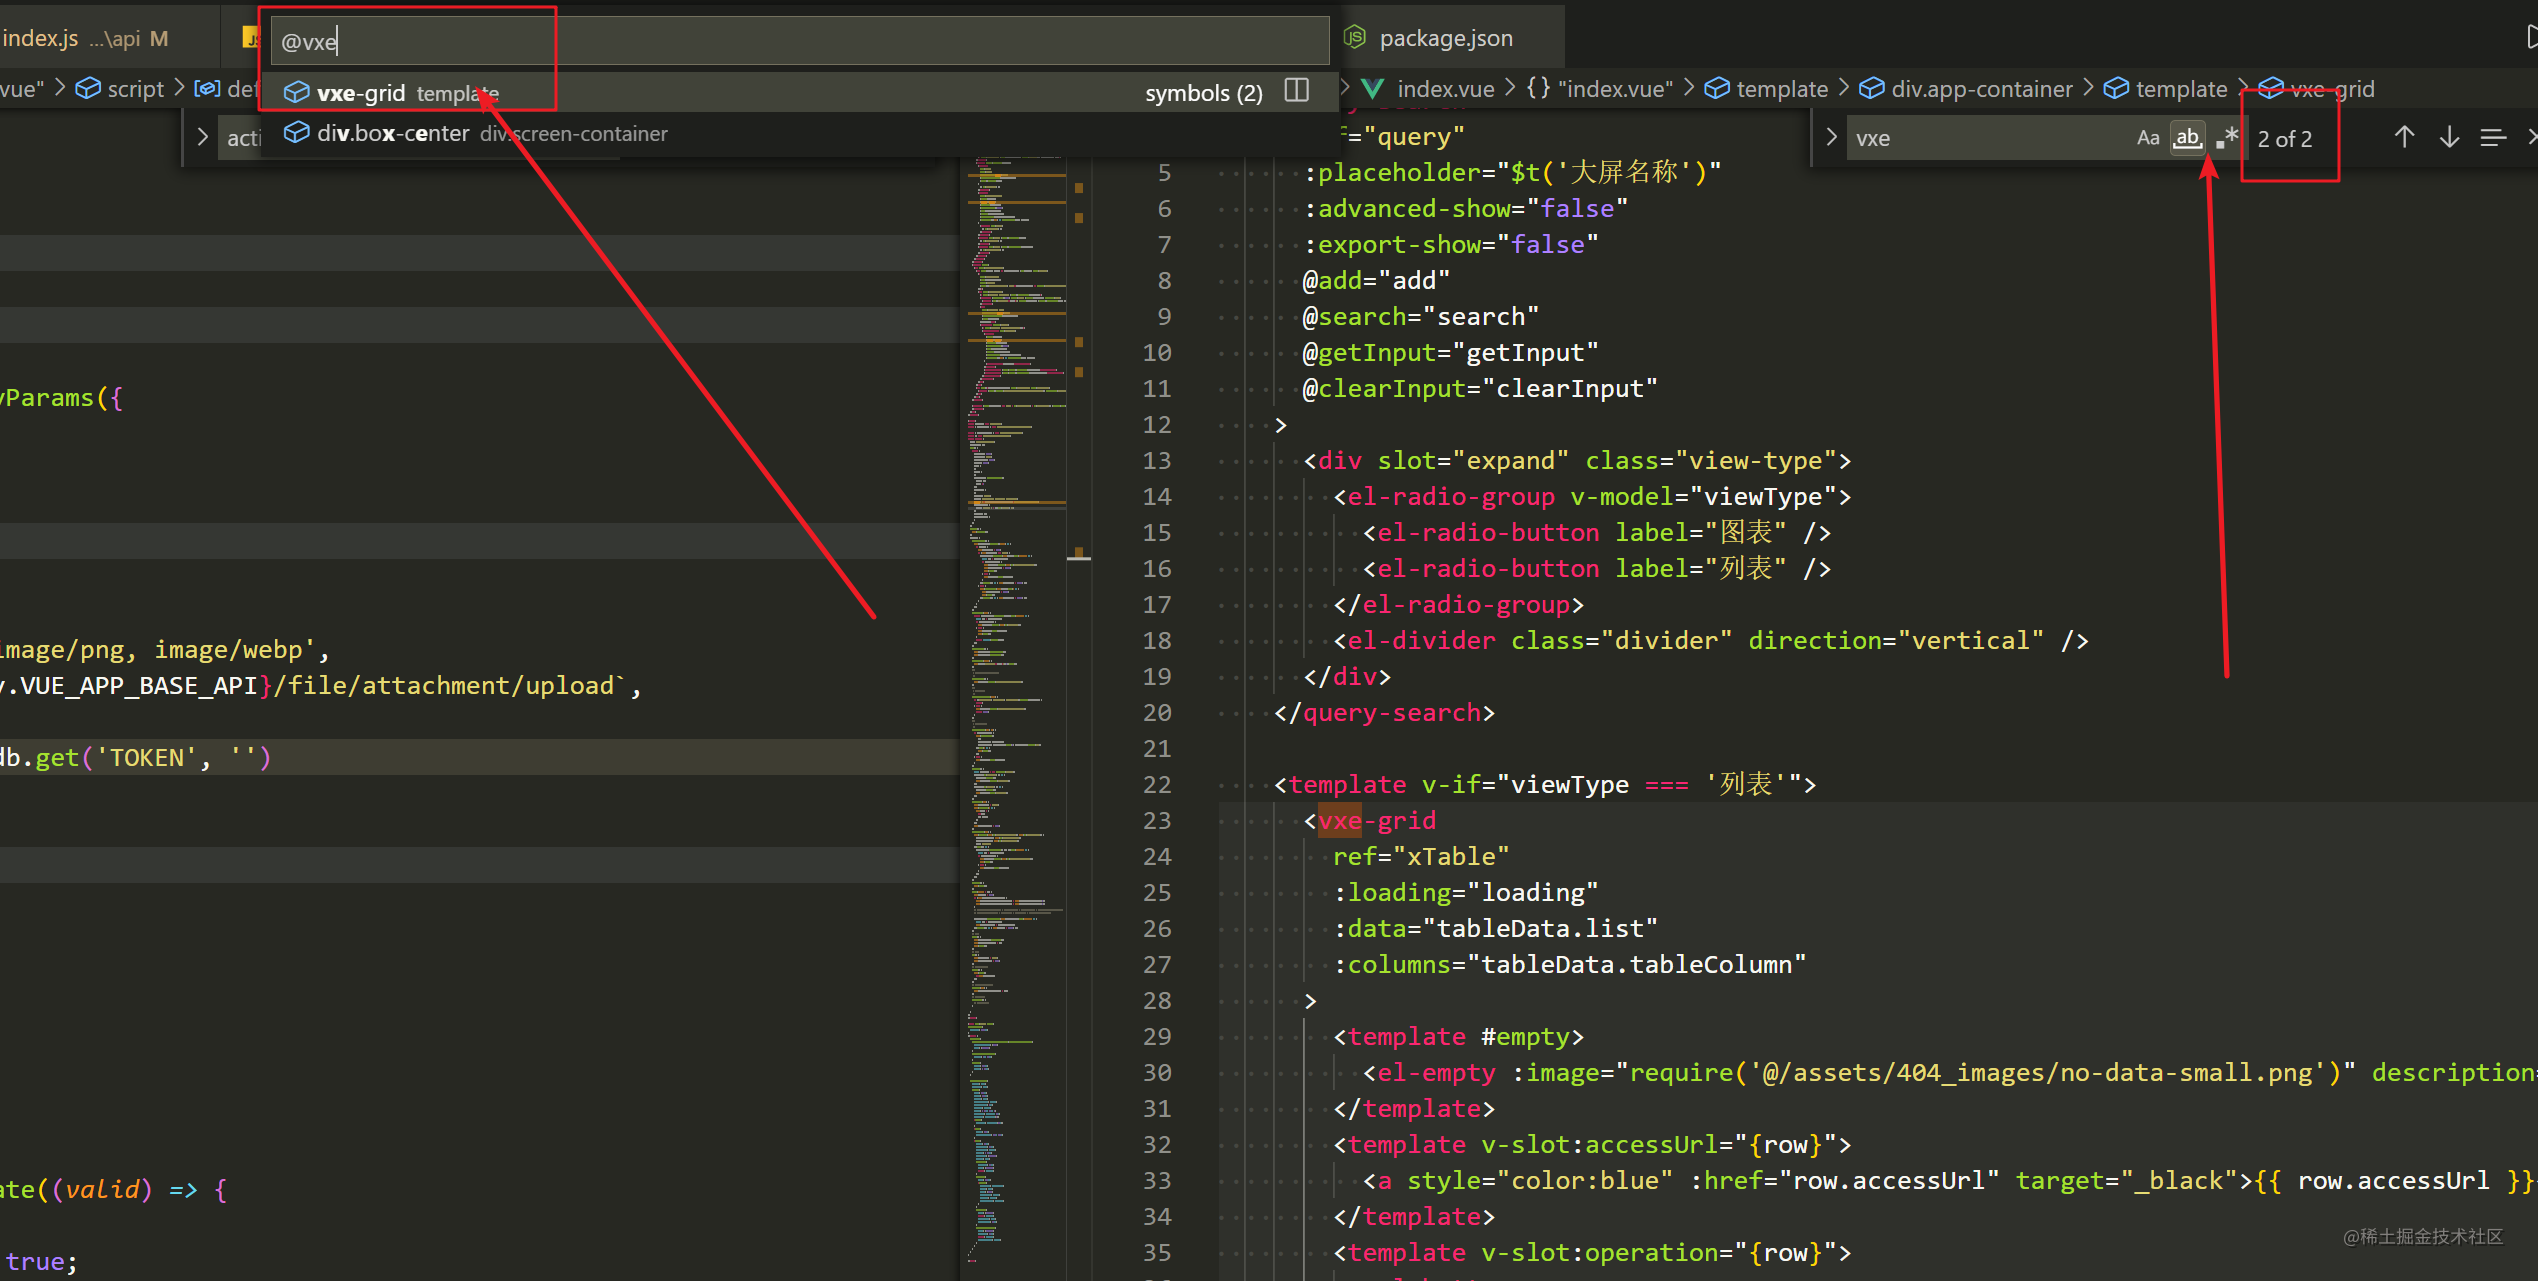Toggle Find in Selection
2538x1281 pixels.
click(2493, 138)
